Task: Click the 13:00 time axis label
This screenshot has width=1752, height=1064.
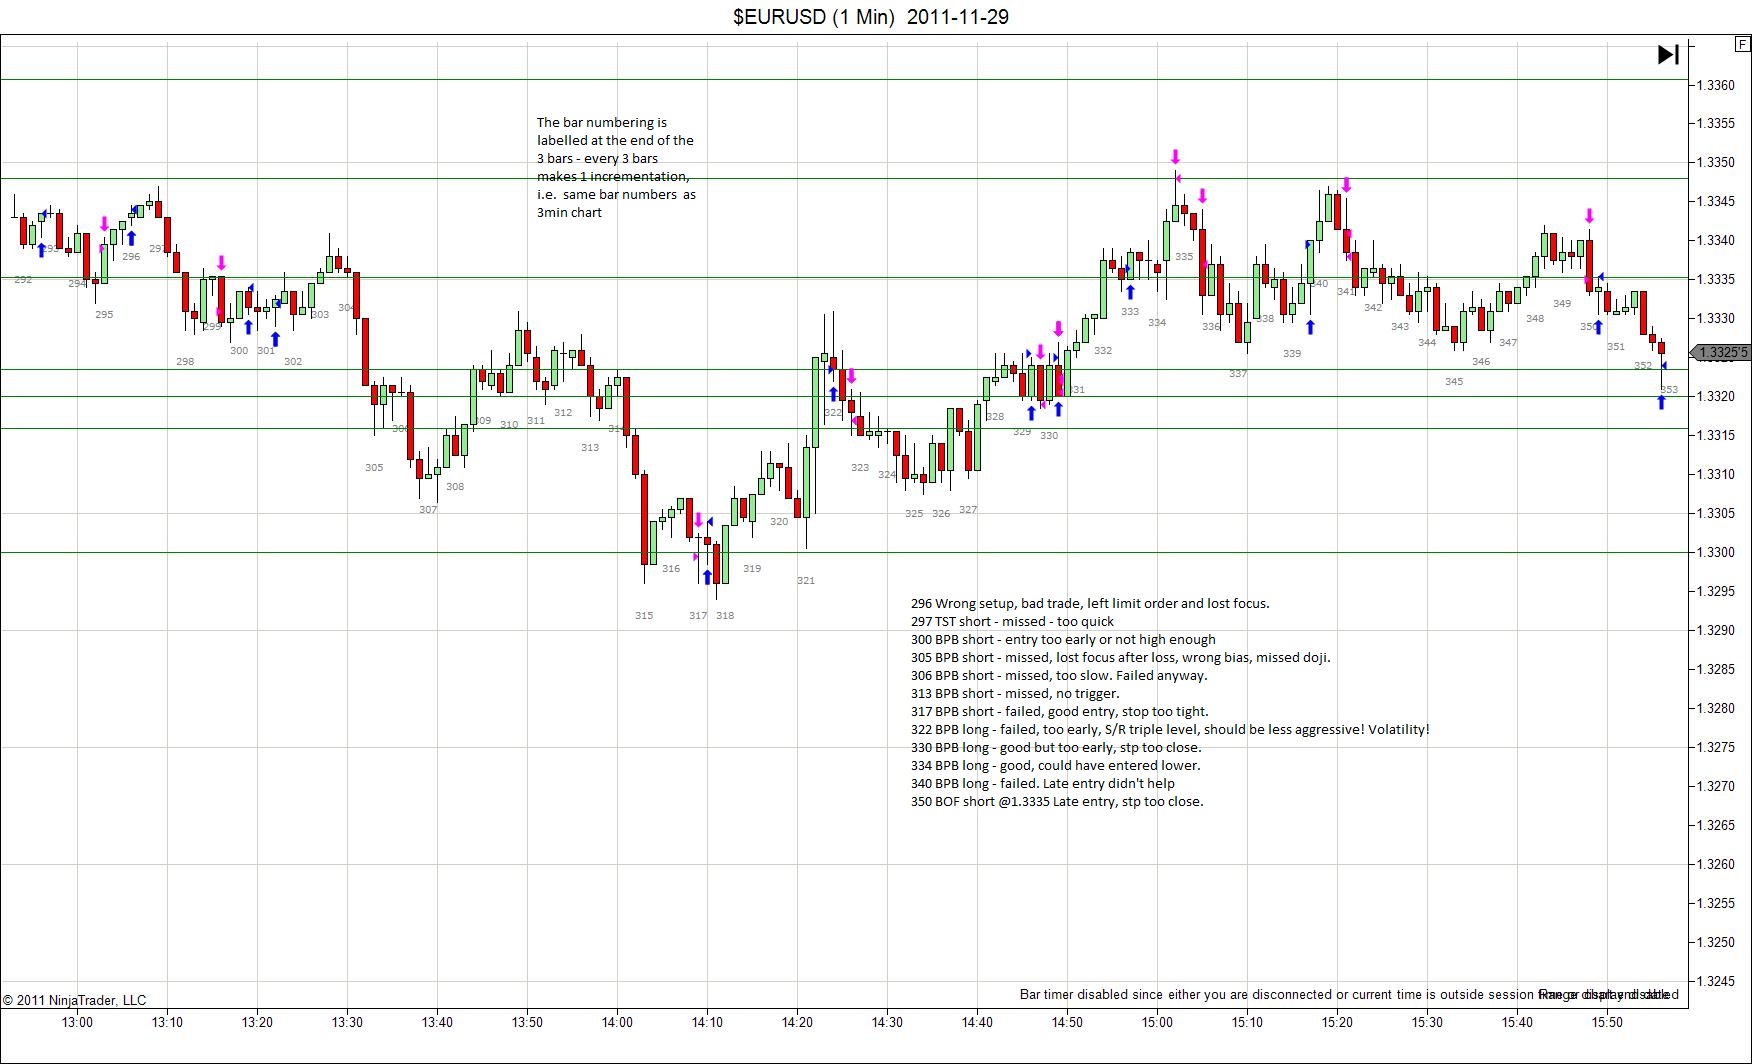Action: [x=77, y=1022]
